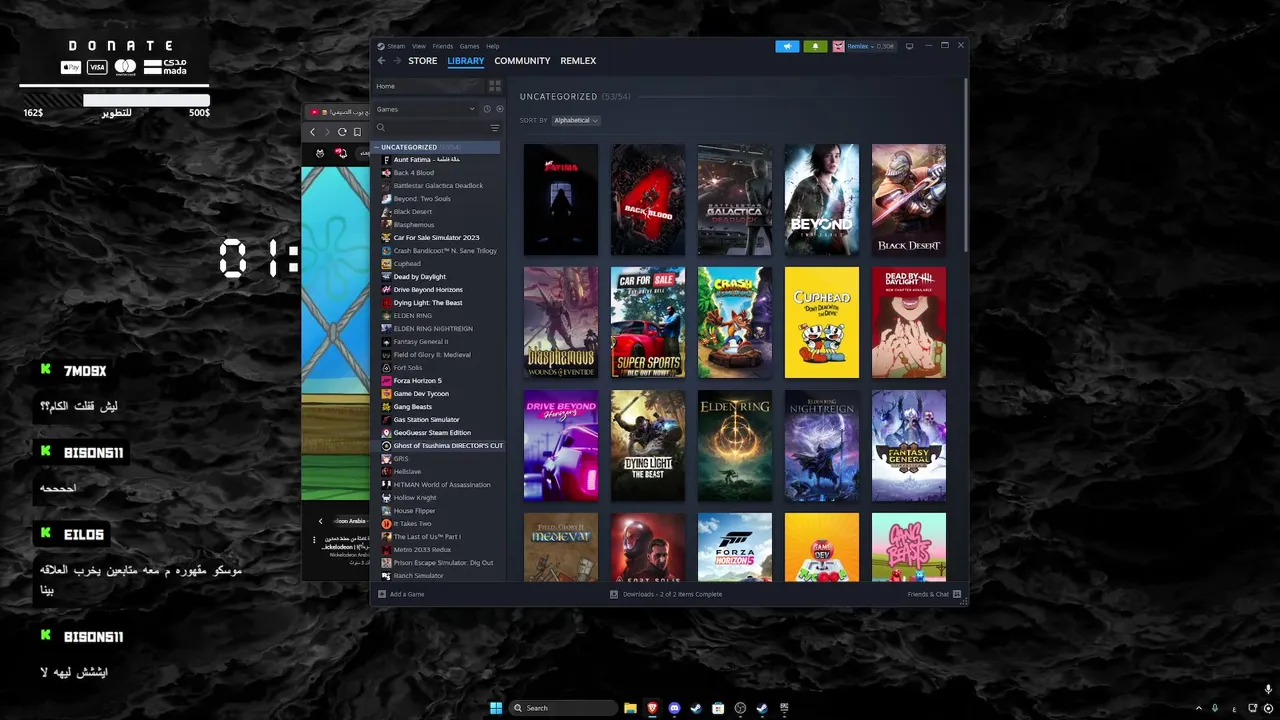Open the View menu

(x=419, y=46)
